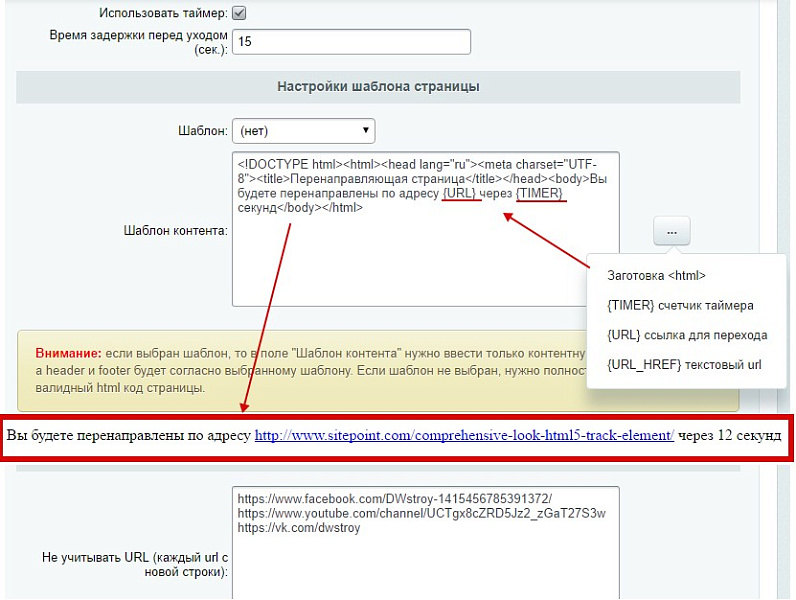Open the 'Шаблон' dropdown showing (нет)
The image size is (796, 600).
tap(304, 131)
